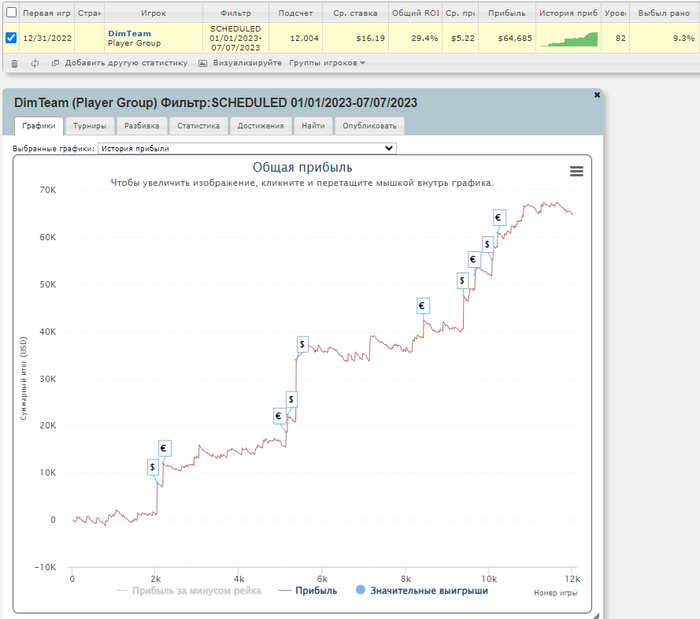Switch to the Турниры tab
This screenshot has width=700, height=619.
pos(90,126)
